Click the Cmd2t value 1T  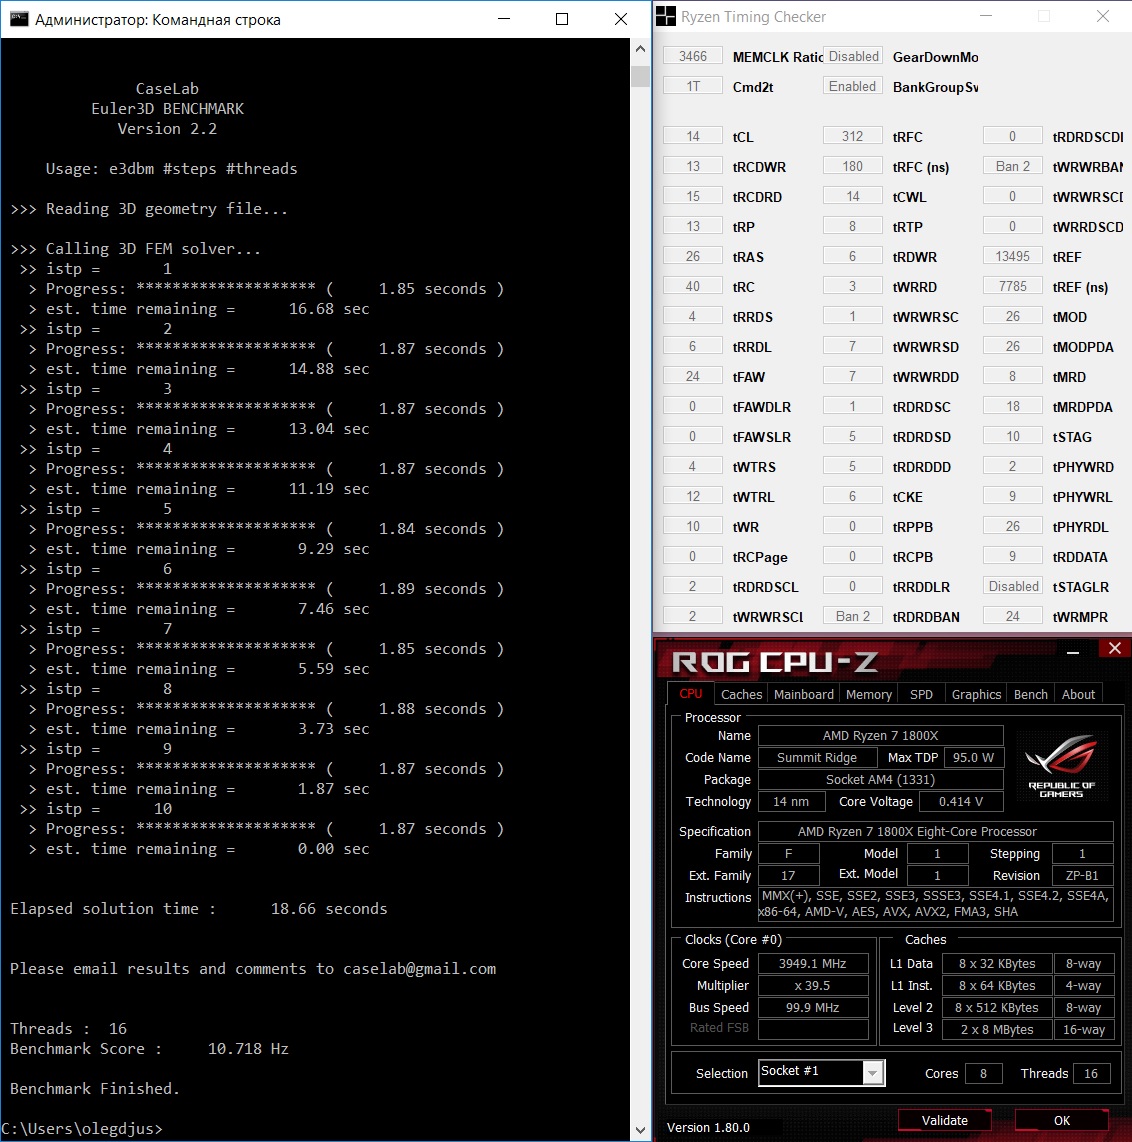[693, 86]
